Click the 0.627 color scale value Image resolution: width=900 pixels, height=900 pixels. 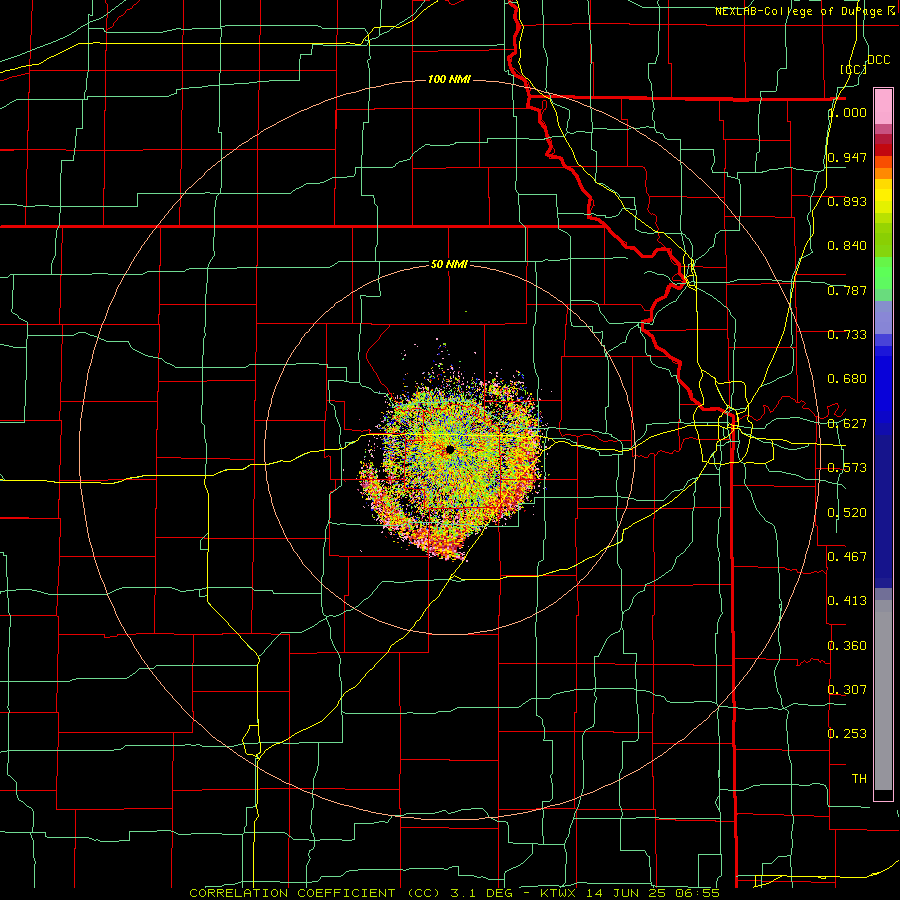coord(848,424)
